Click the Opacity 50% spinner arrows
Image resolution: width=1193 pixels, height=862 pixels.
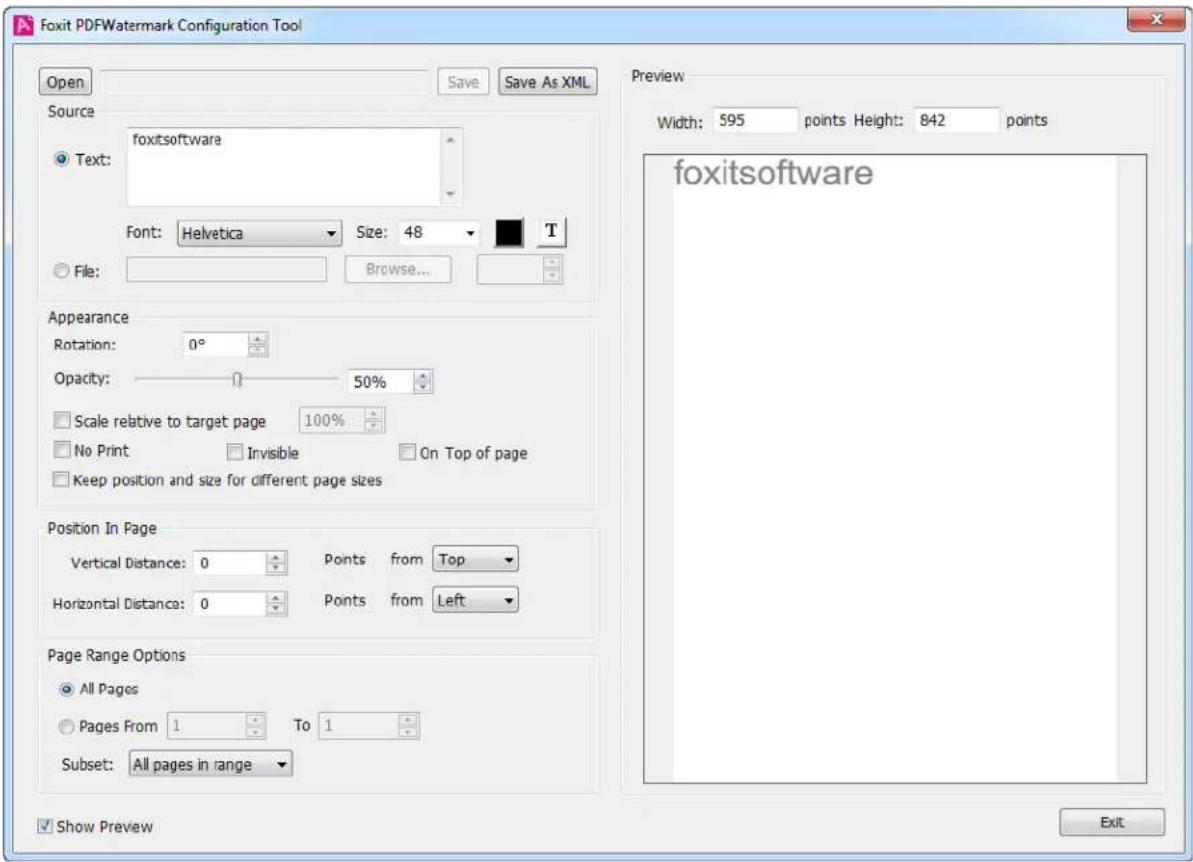point(423,381)
